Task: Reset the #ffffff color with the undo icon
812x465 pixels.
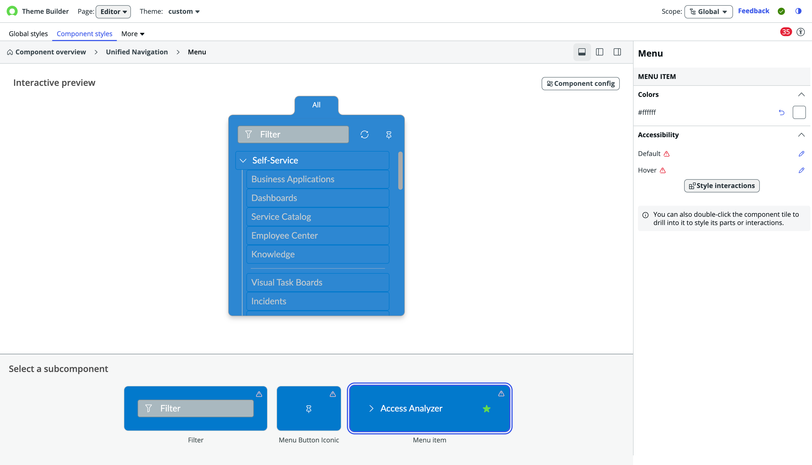Action: 781,113
